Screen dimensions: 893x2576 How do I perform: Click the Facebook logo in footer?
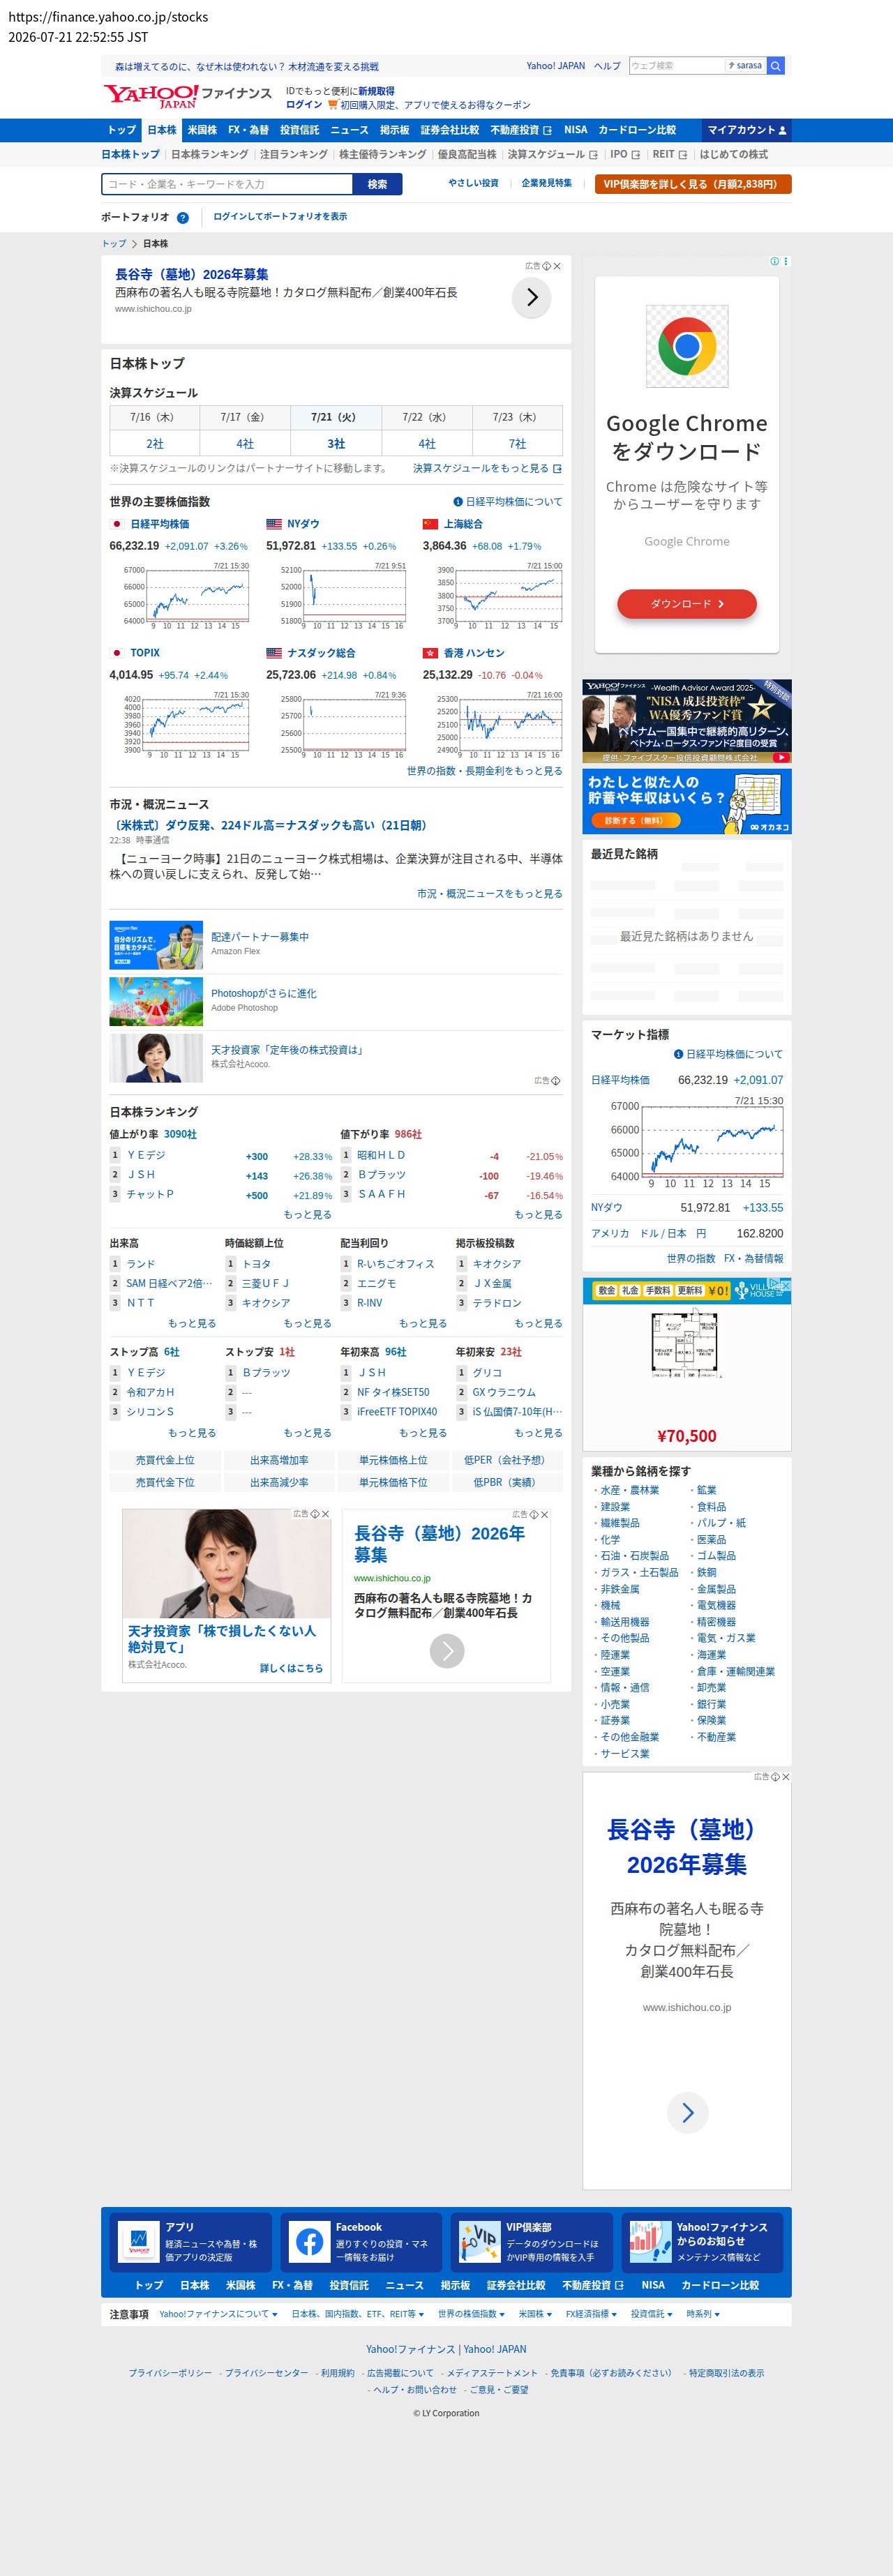pos(309,2241)
